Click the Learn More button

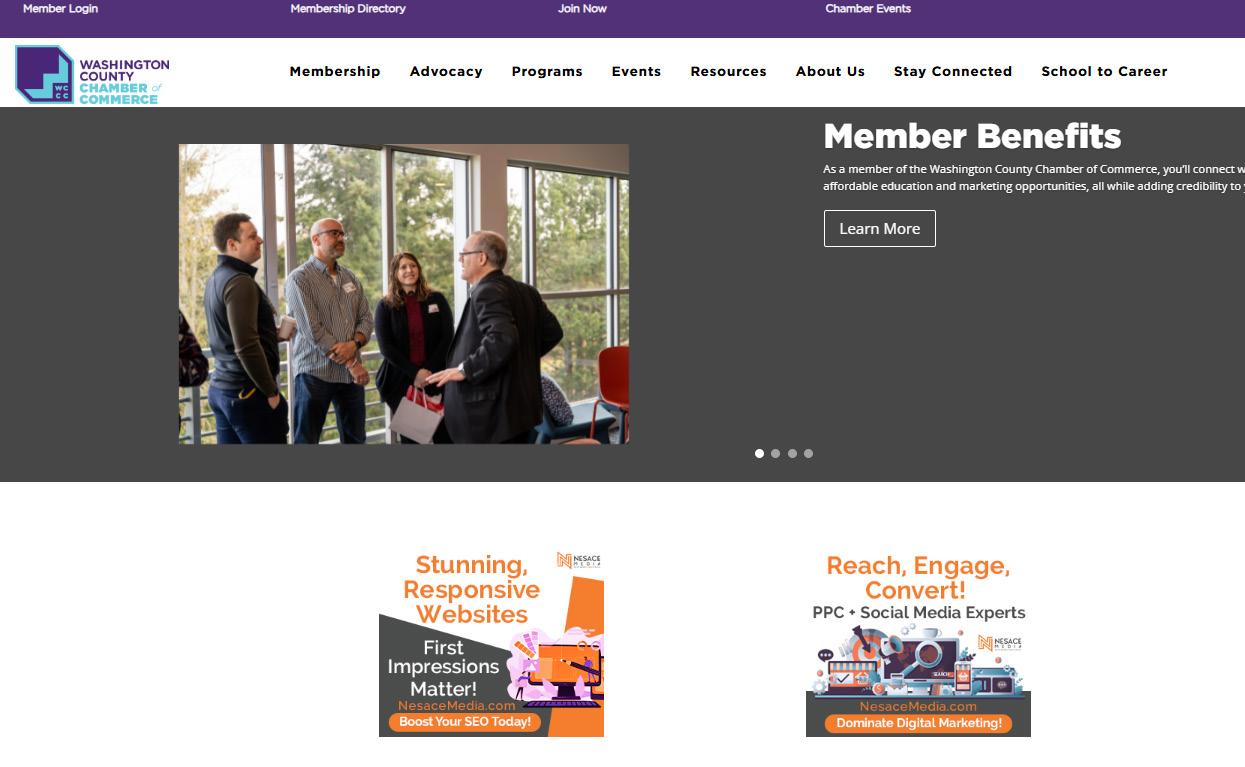[x=880, y=228]
